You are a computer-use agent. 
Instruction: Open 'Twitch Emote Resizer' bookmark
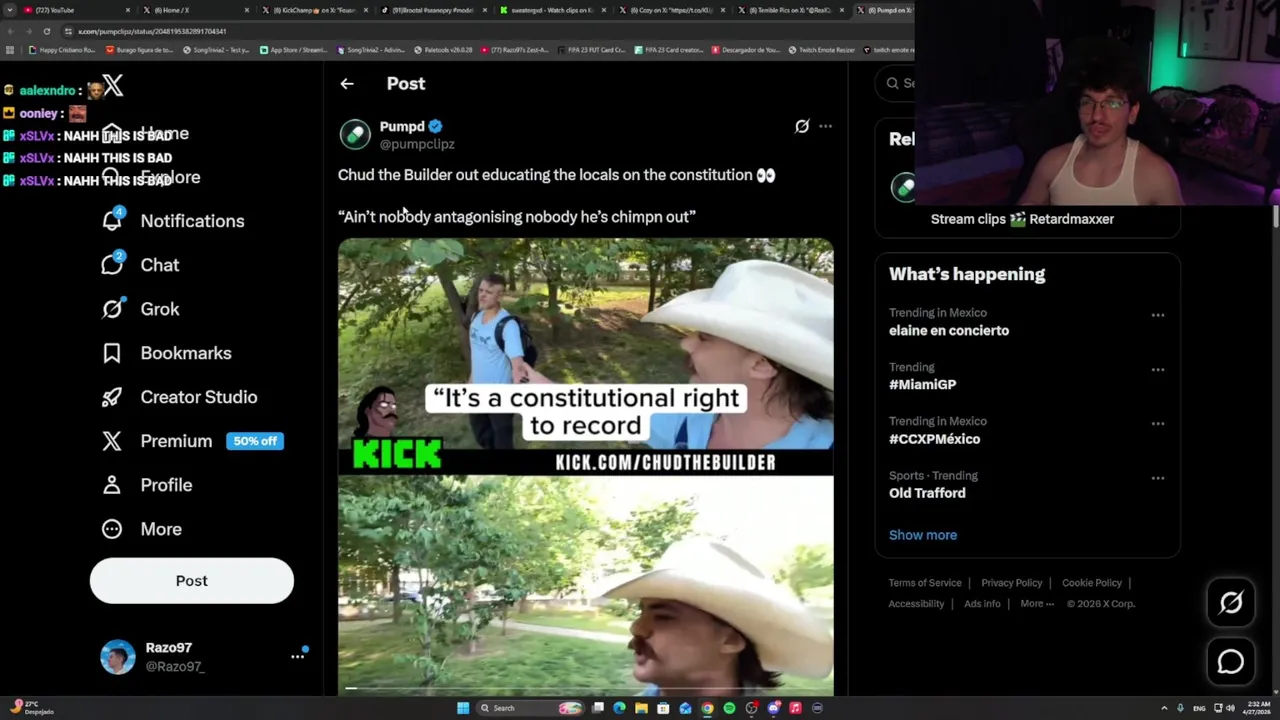tap(821, 50)
